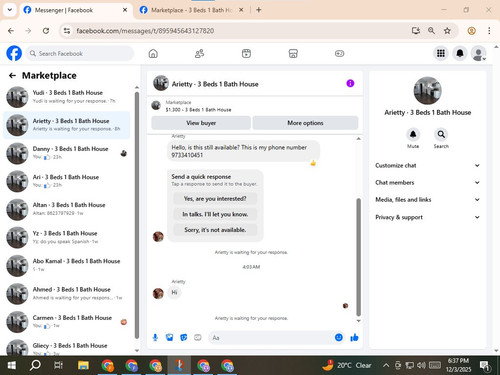This screenshot has height=375, width=500.
Task: Open the account profile avatar menu
Action: coord(478,53)
